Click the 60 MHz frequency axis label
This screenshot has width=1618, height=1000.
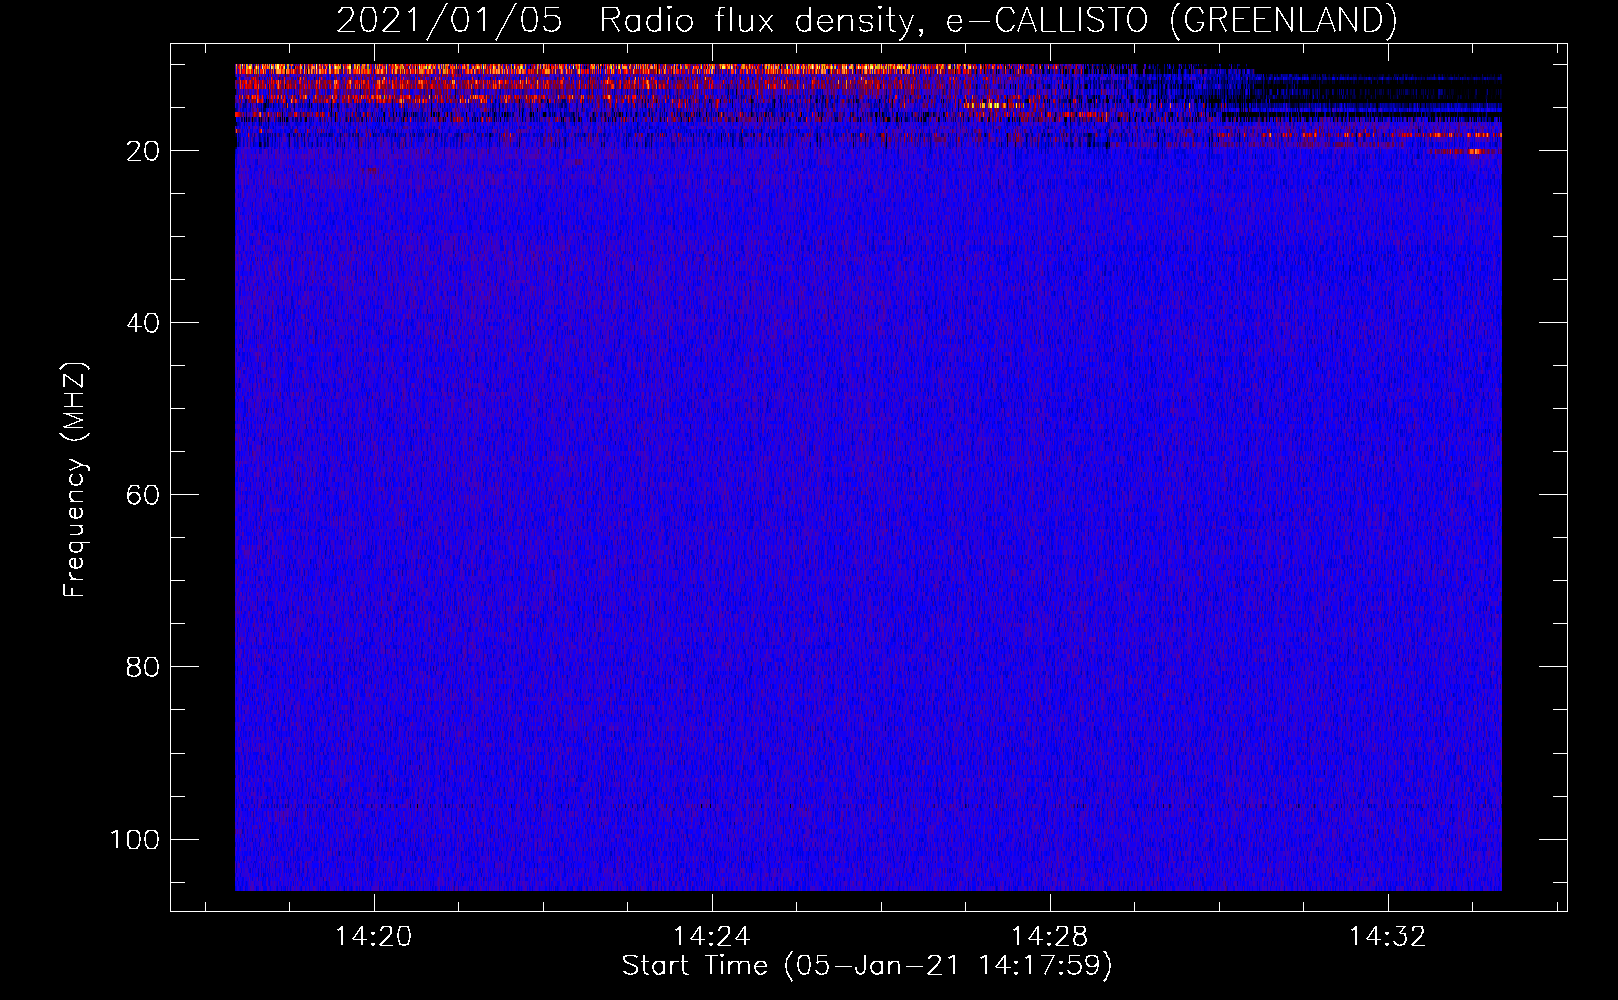143,495
